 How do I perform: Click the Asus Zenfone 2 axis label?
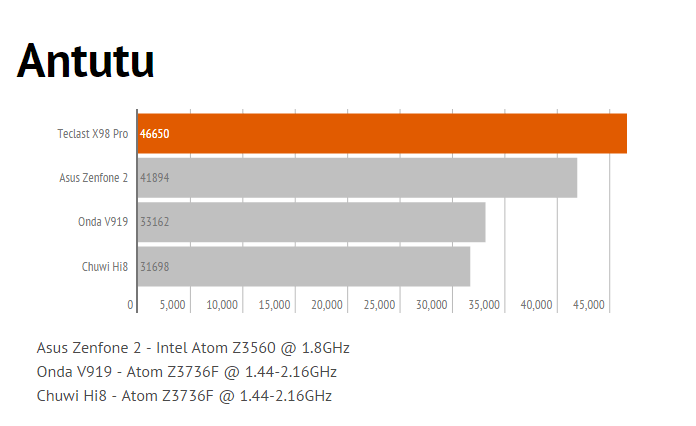[94, 177]
